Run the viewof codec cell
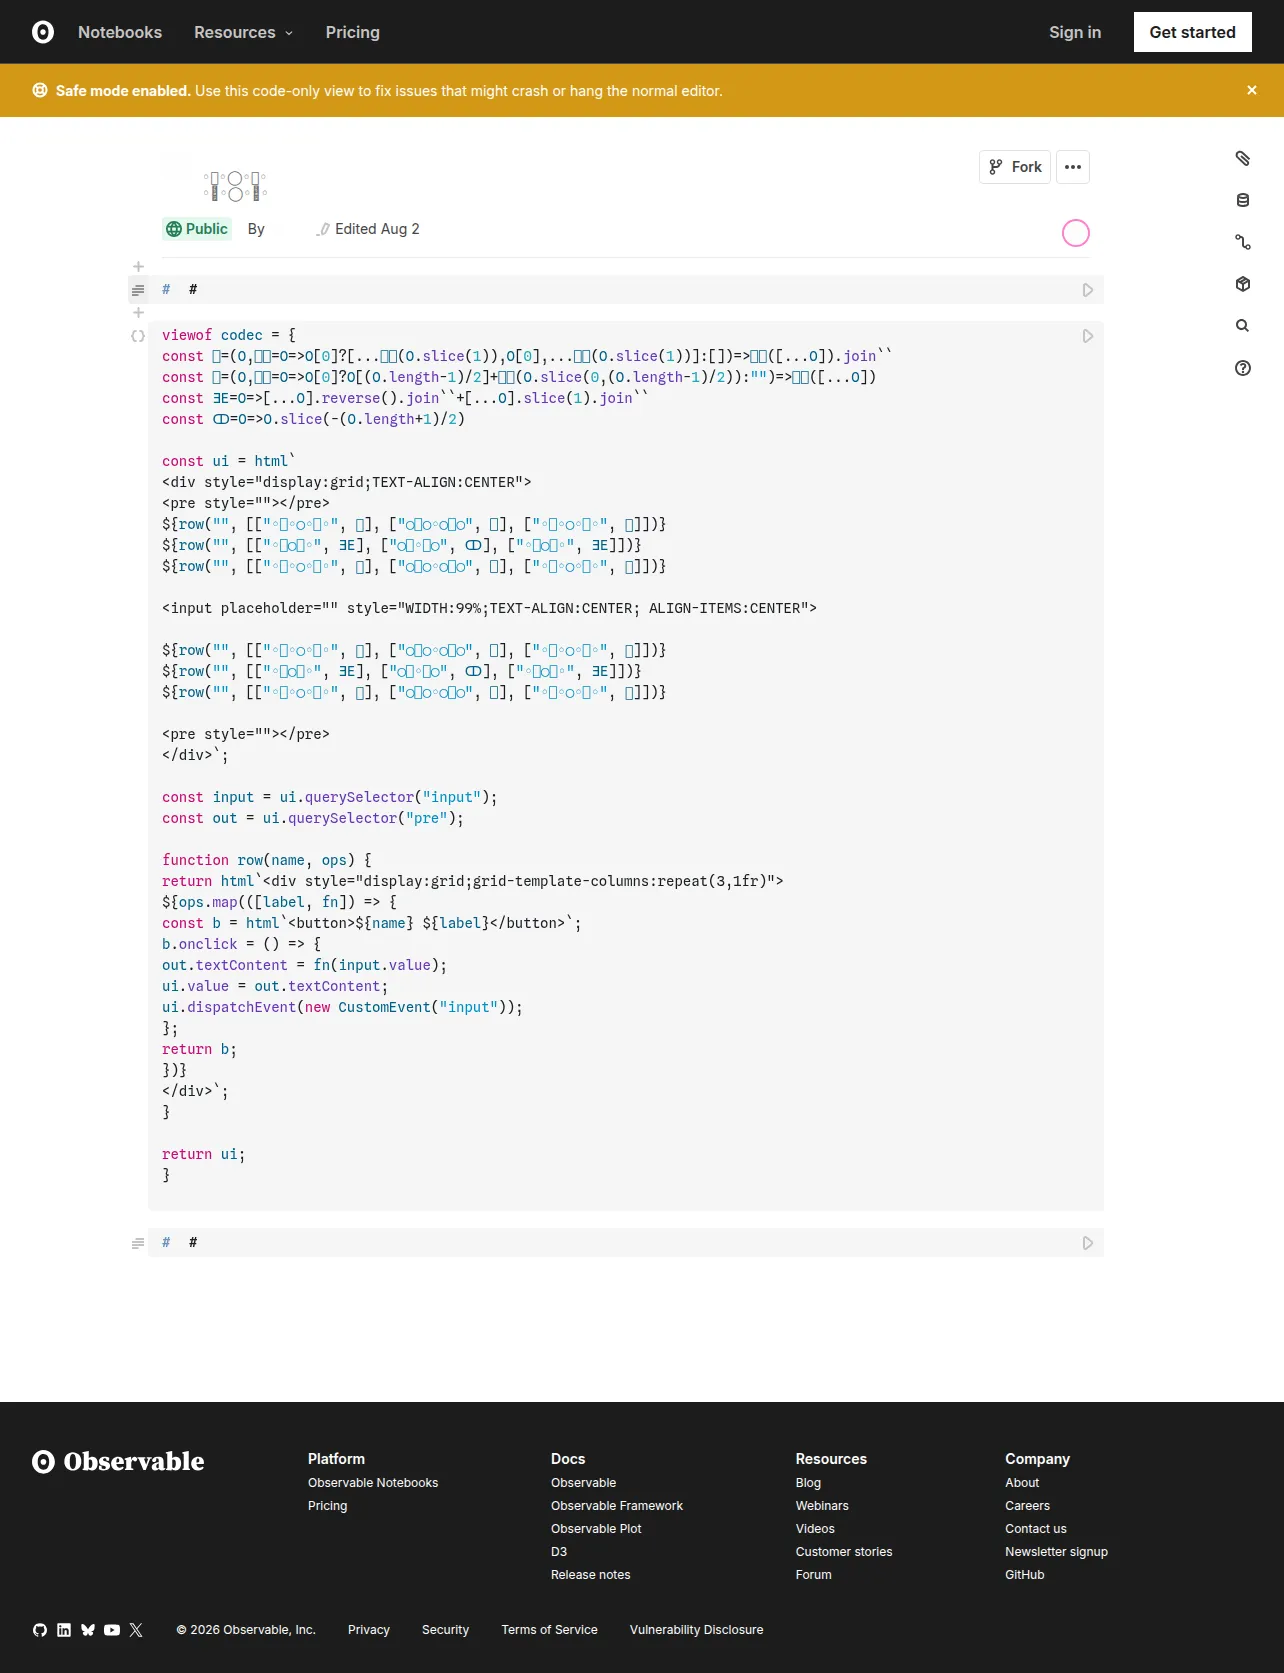The width and height of the screenshot is (1284, 1673). coord(1088,336)
